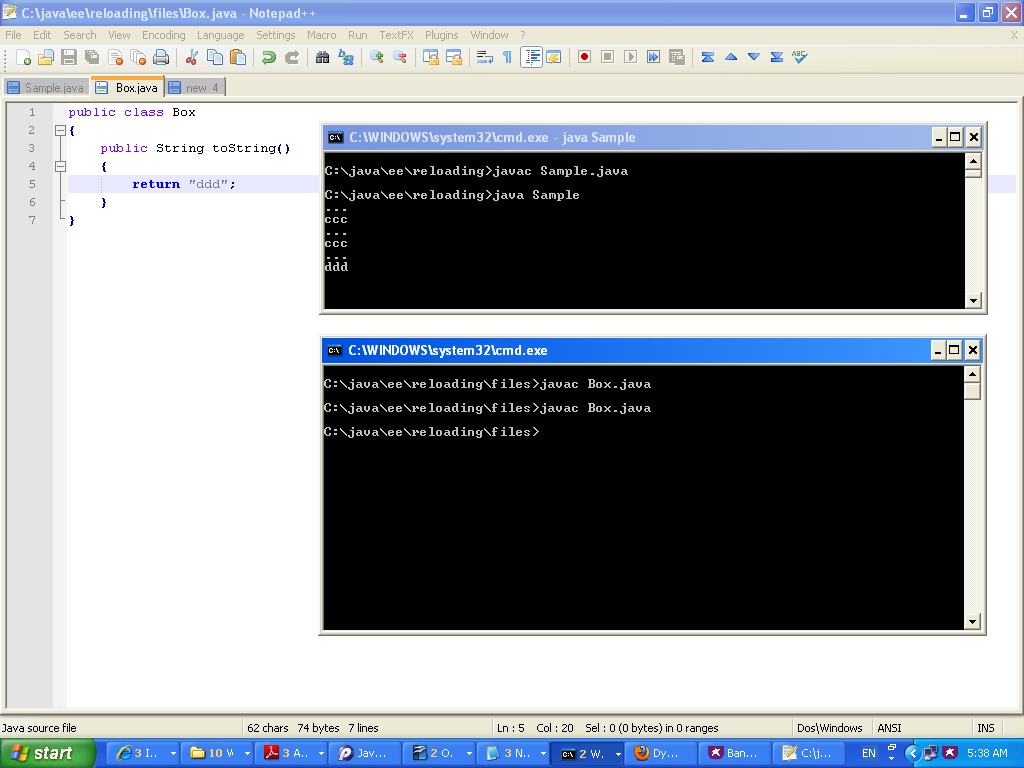Open Find with the binoculars icon
This screenshot has height=768, width=1024.
pos(322,57)
